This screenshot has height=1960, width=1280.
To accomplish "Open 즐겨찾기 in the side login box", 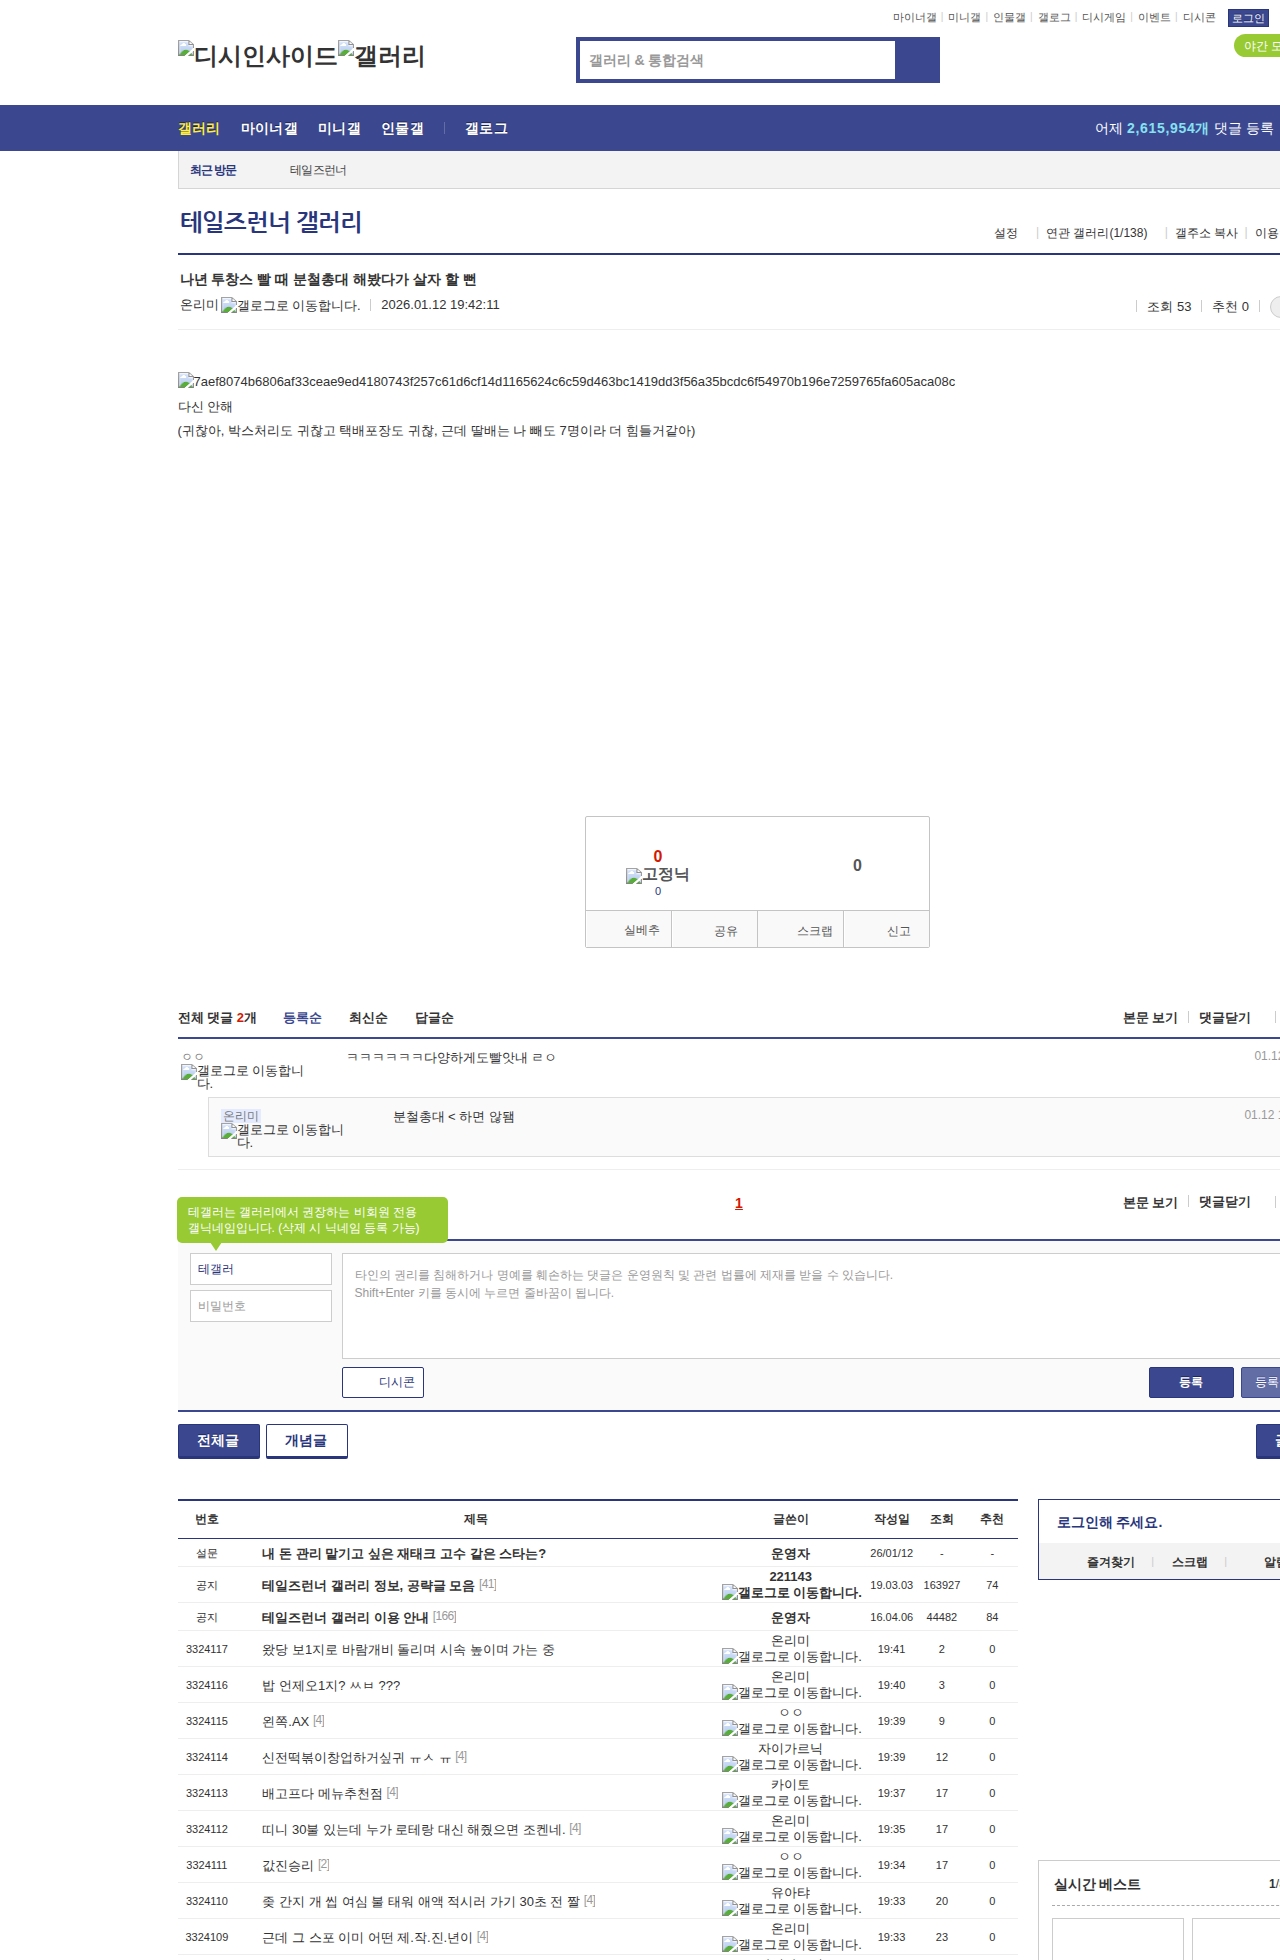I will click(1110, 1562).
